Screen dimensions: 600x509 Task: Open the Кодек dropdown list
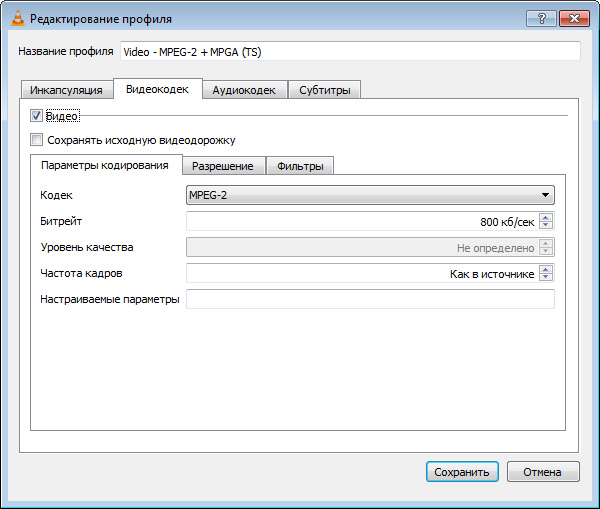370,195
